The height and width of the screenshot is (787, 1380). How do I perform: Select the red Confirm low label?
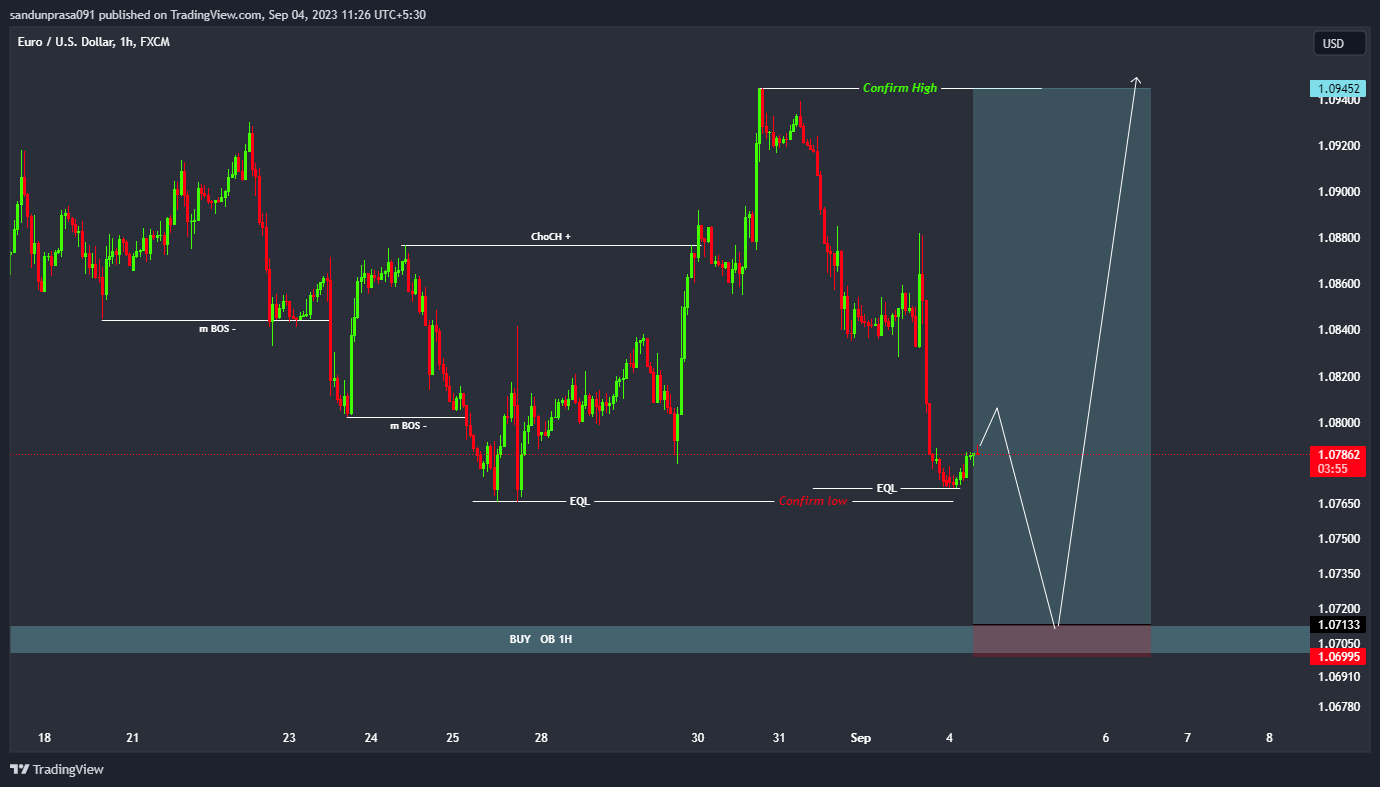813,501
